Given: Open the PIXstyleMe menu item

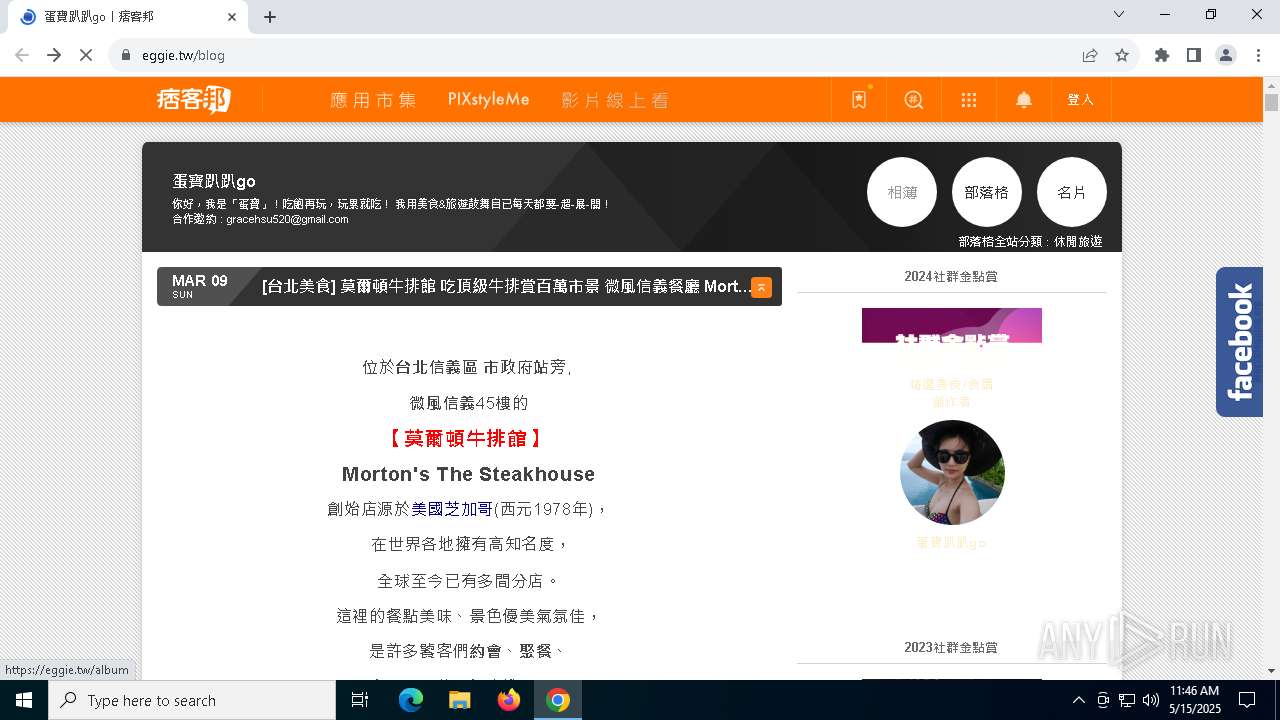Looking at the screenshot, I should click(x=489, y=100).
